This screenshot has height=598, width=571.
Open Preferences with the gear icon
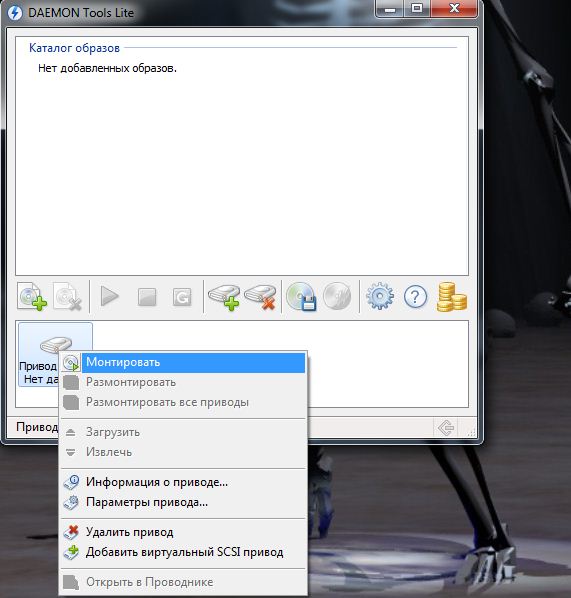(x=380, y=296)
